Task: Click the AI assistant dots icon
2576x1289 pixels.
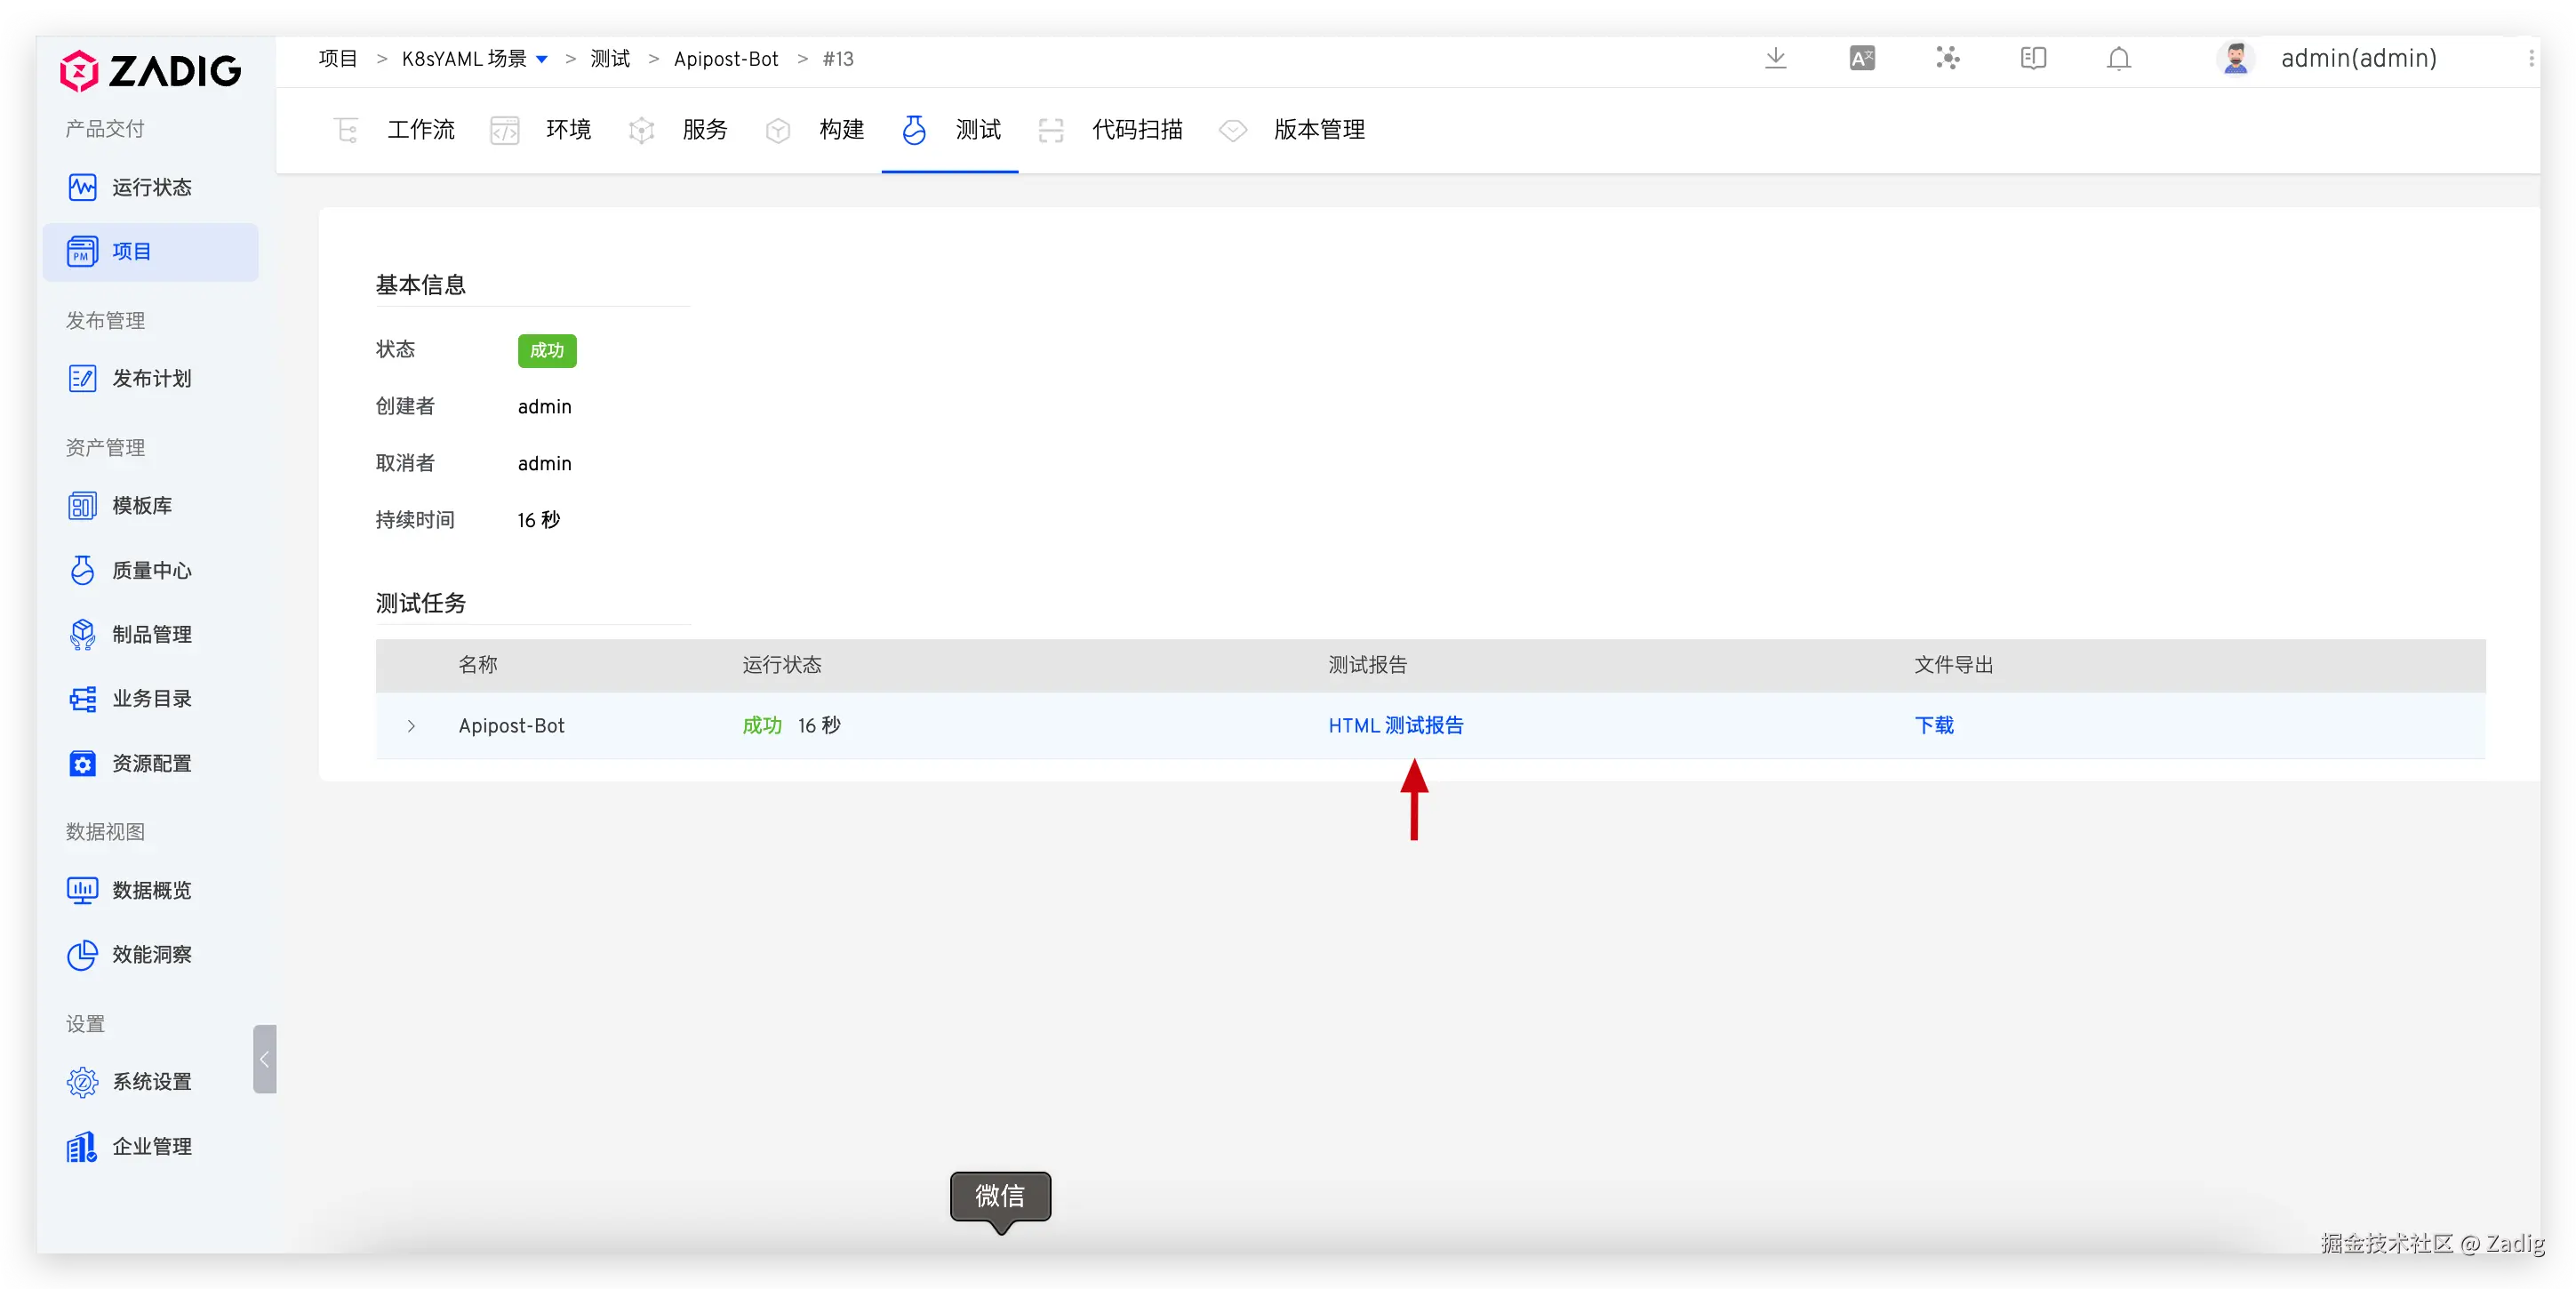Action: click(x=1947, y=58)
